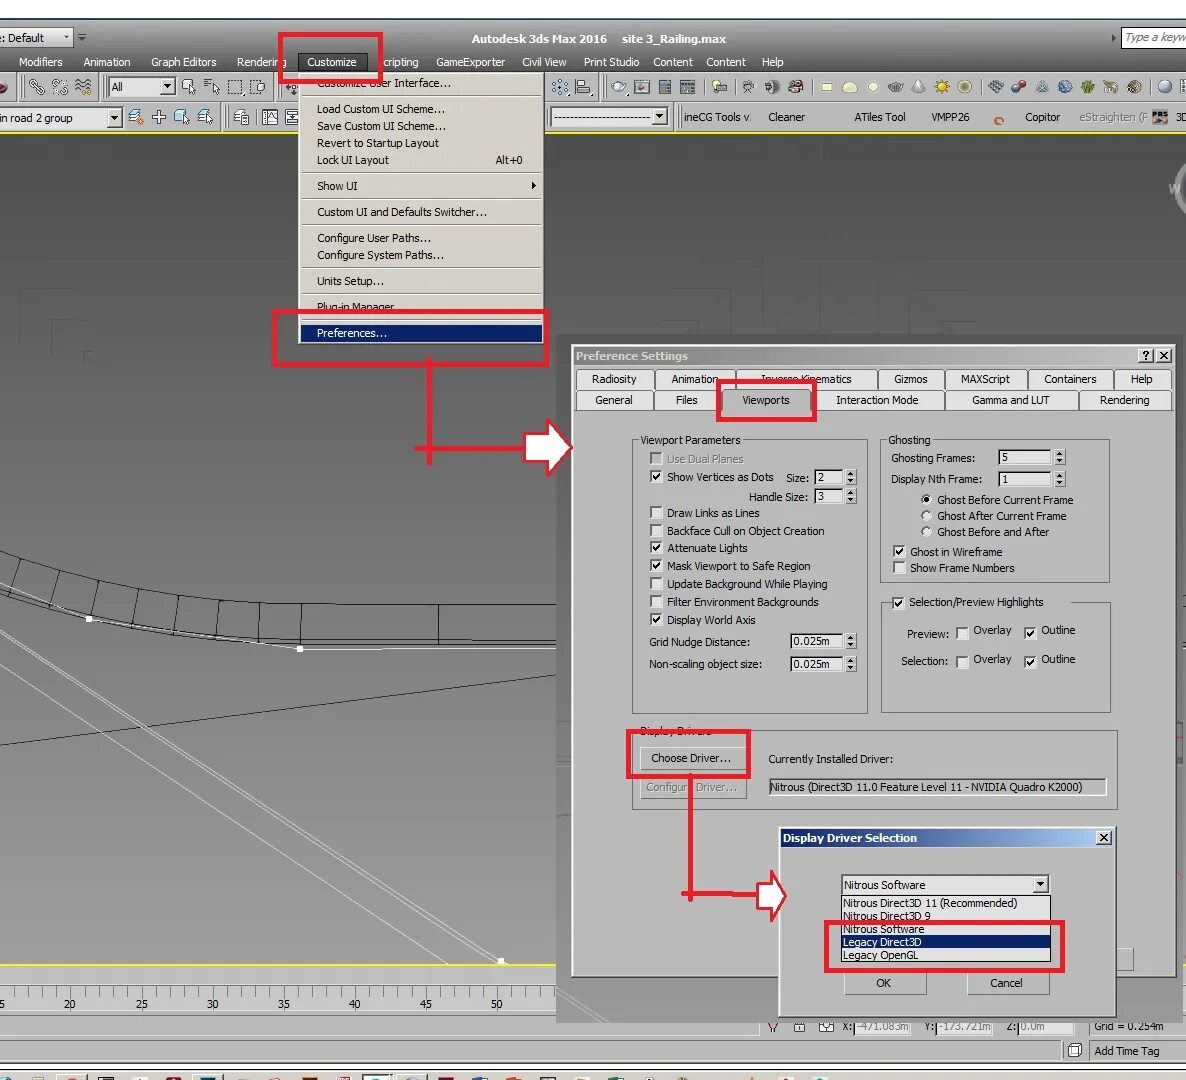
Task: Open the Viewports tab in Preference Settings
Action: 765,400
